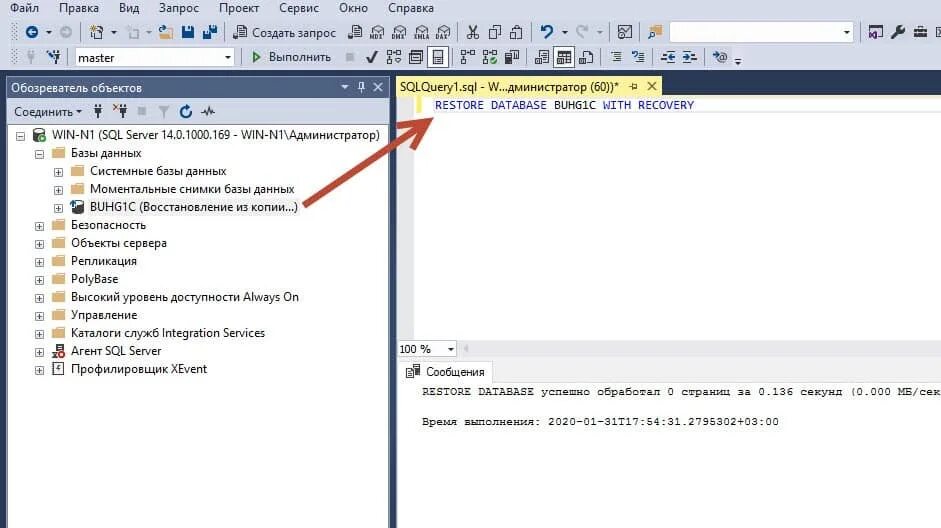Open the Правка menu
This screenshot has width=941, height=528.
[x=79, y=8]
